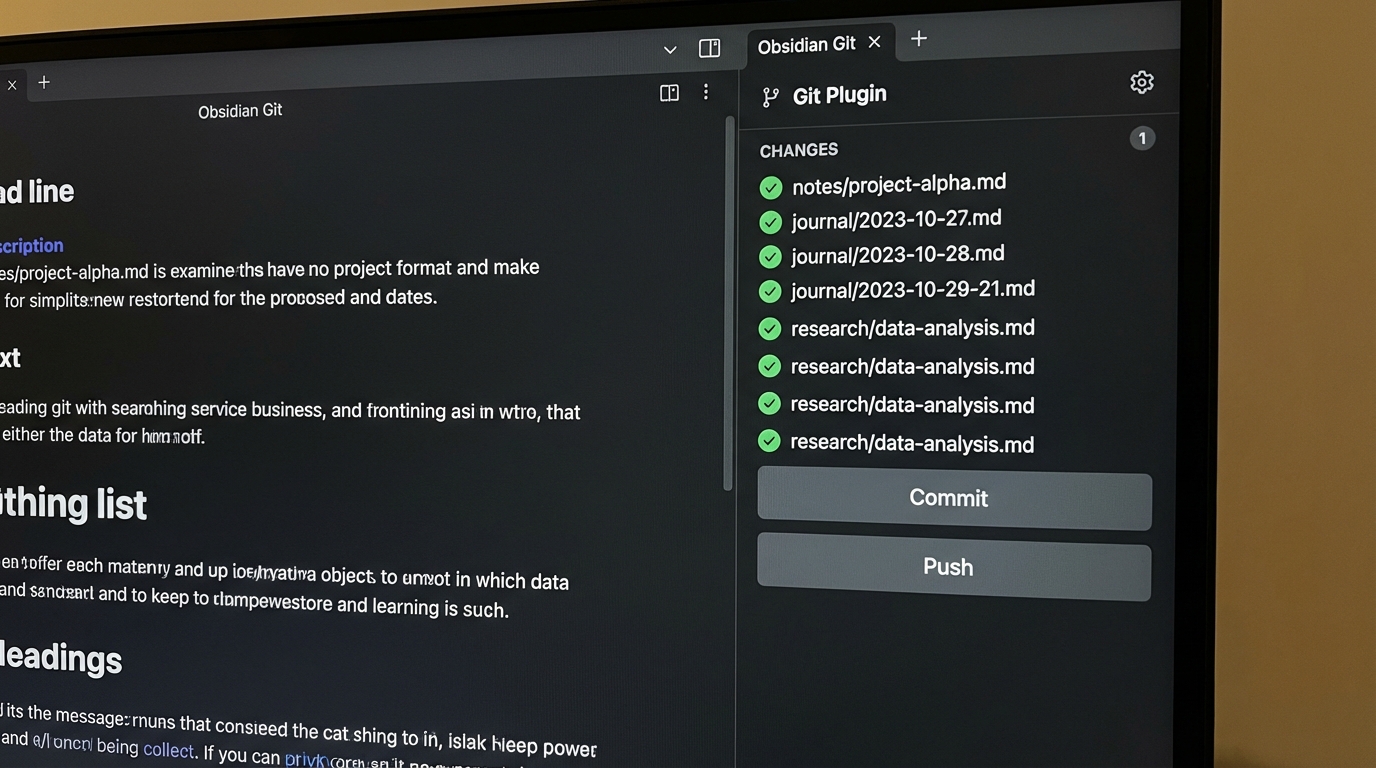Toggle staged check for notes/project-alpha.md
Screen dimensions: 1376x768
(x=771, y=188)
